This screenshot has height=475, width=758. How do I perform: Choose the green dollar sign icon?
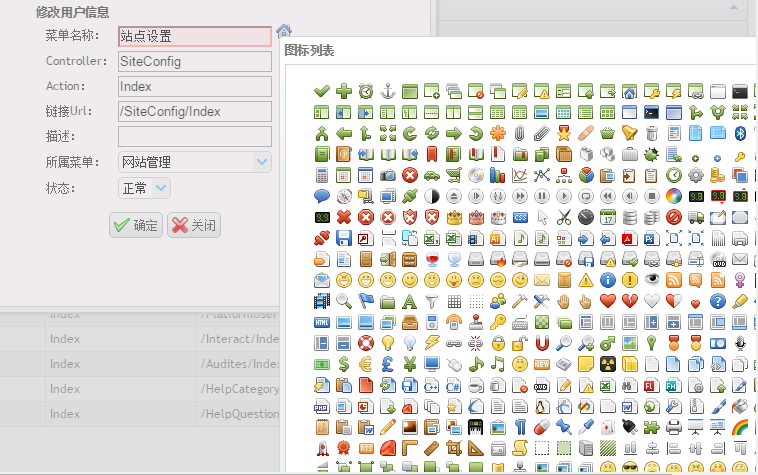(x=344, y=364)
